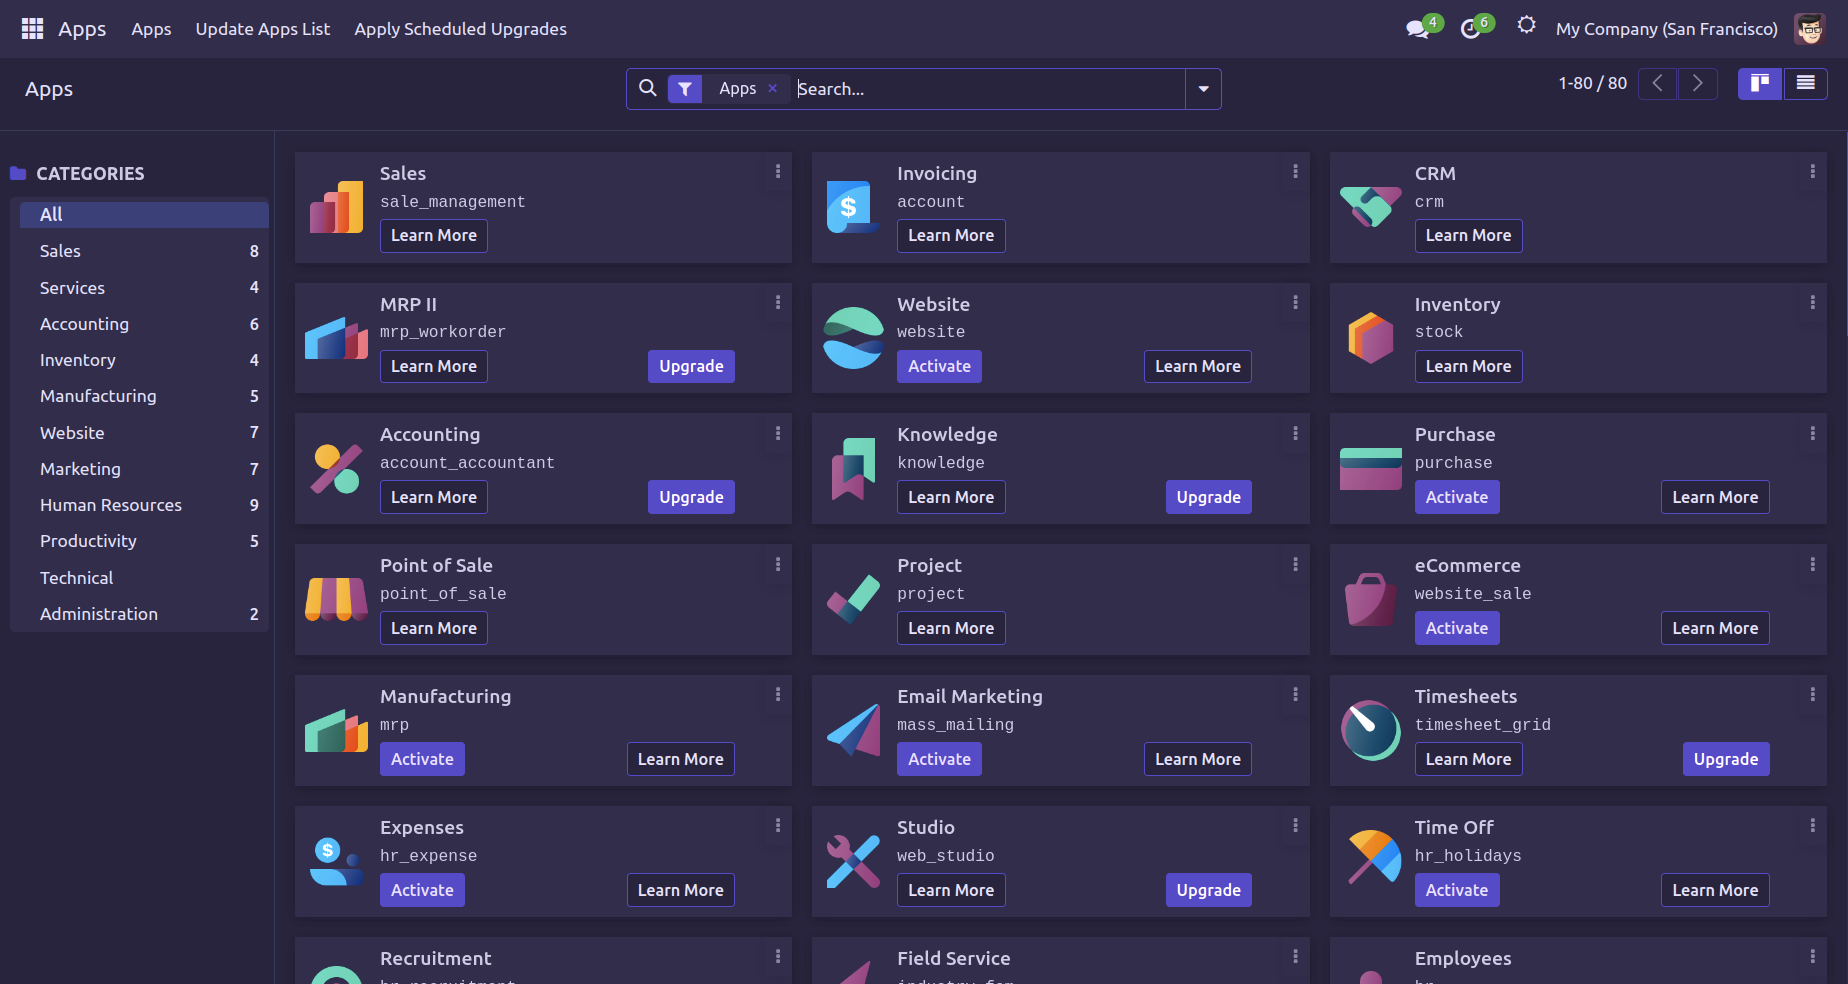Click the brand Apps title in the navbar
The width and height of the screenshot is (1848, 984).
click(82, 29)
